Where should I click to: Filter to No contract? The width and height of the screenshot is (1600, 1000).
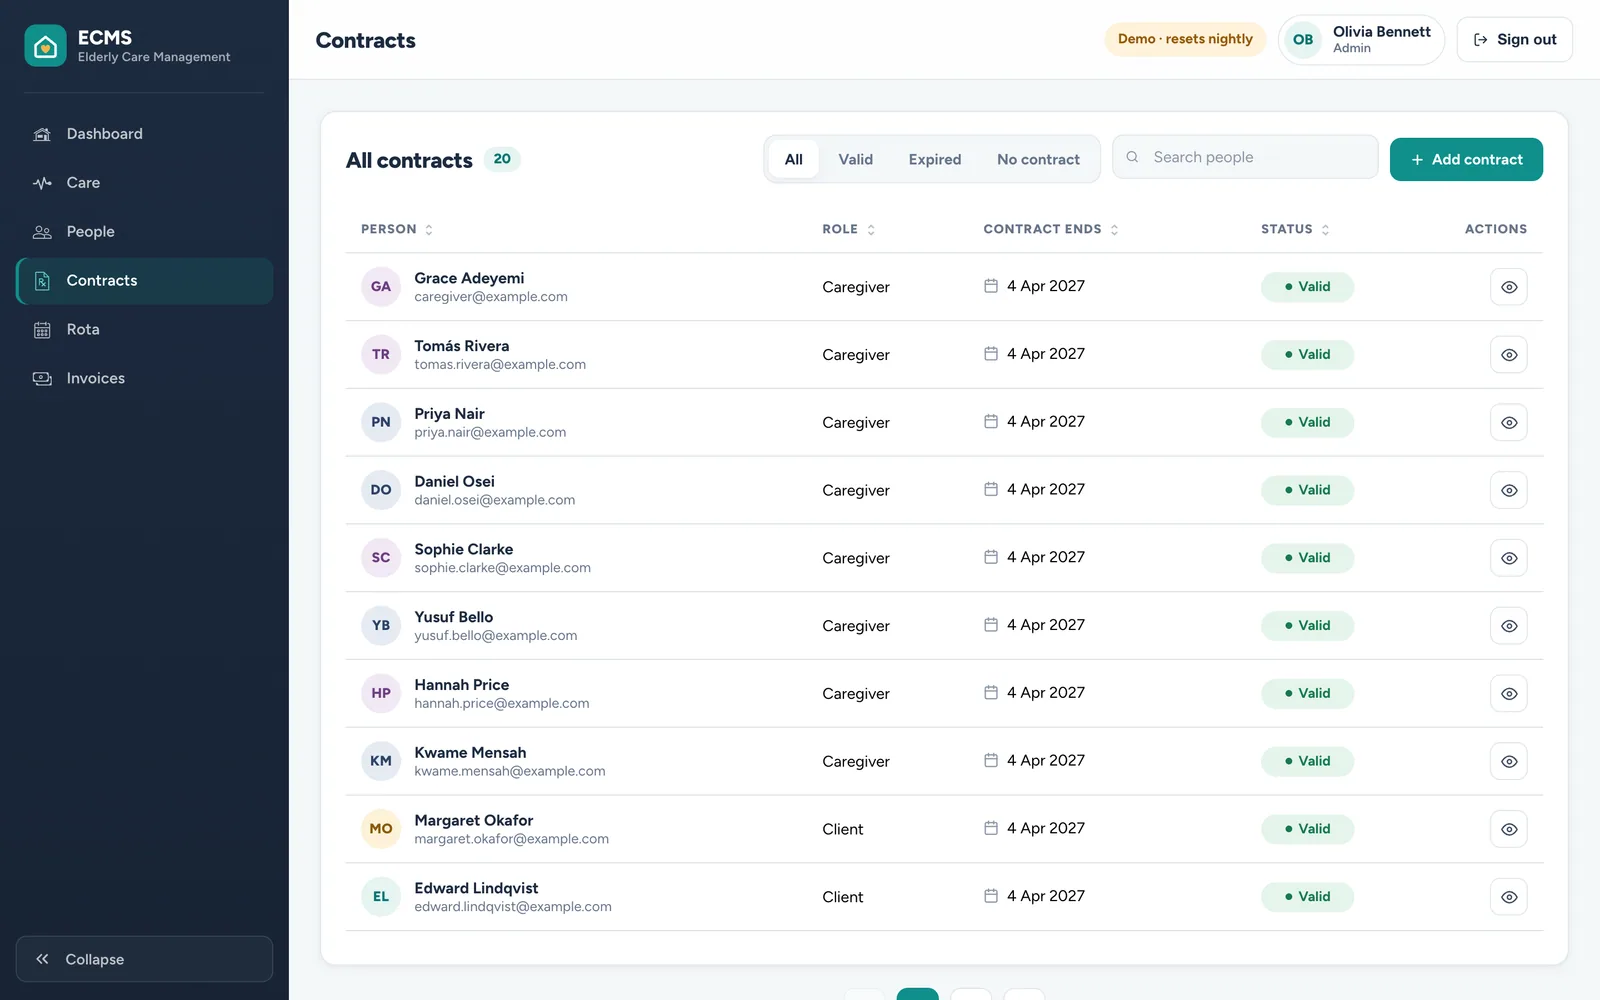point(1038,160)
